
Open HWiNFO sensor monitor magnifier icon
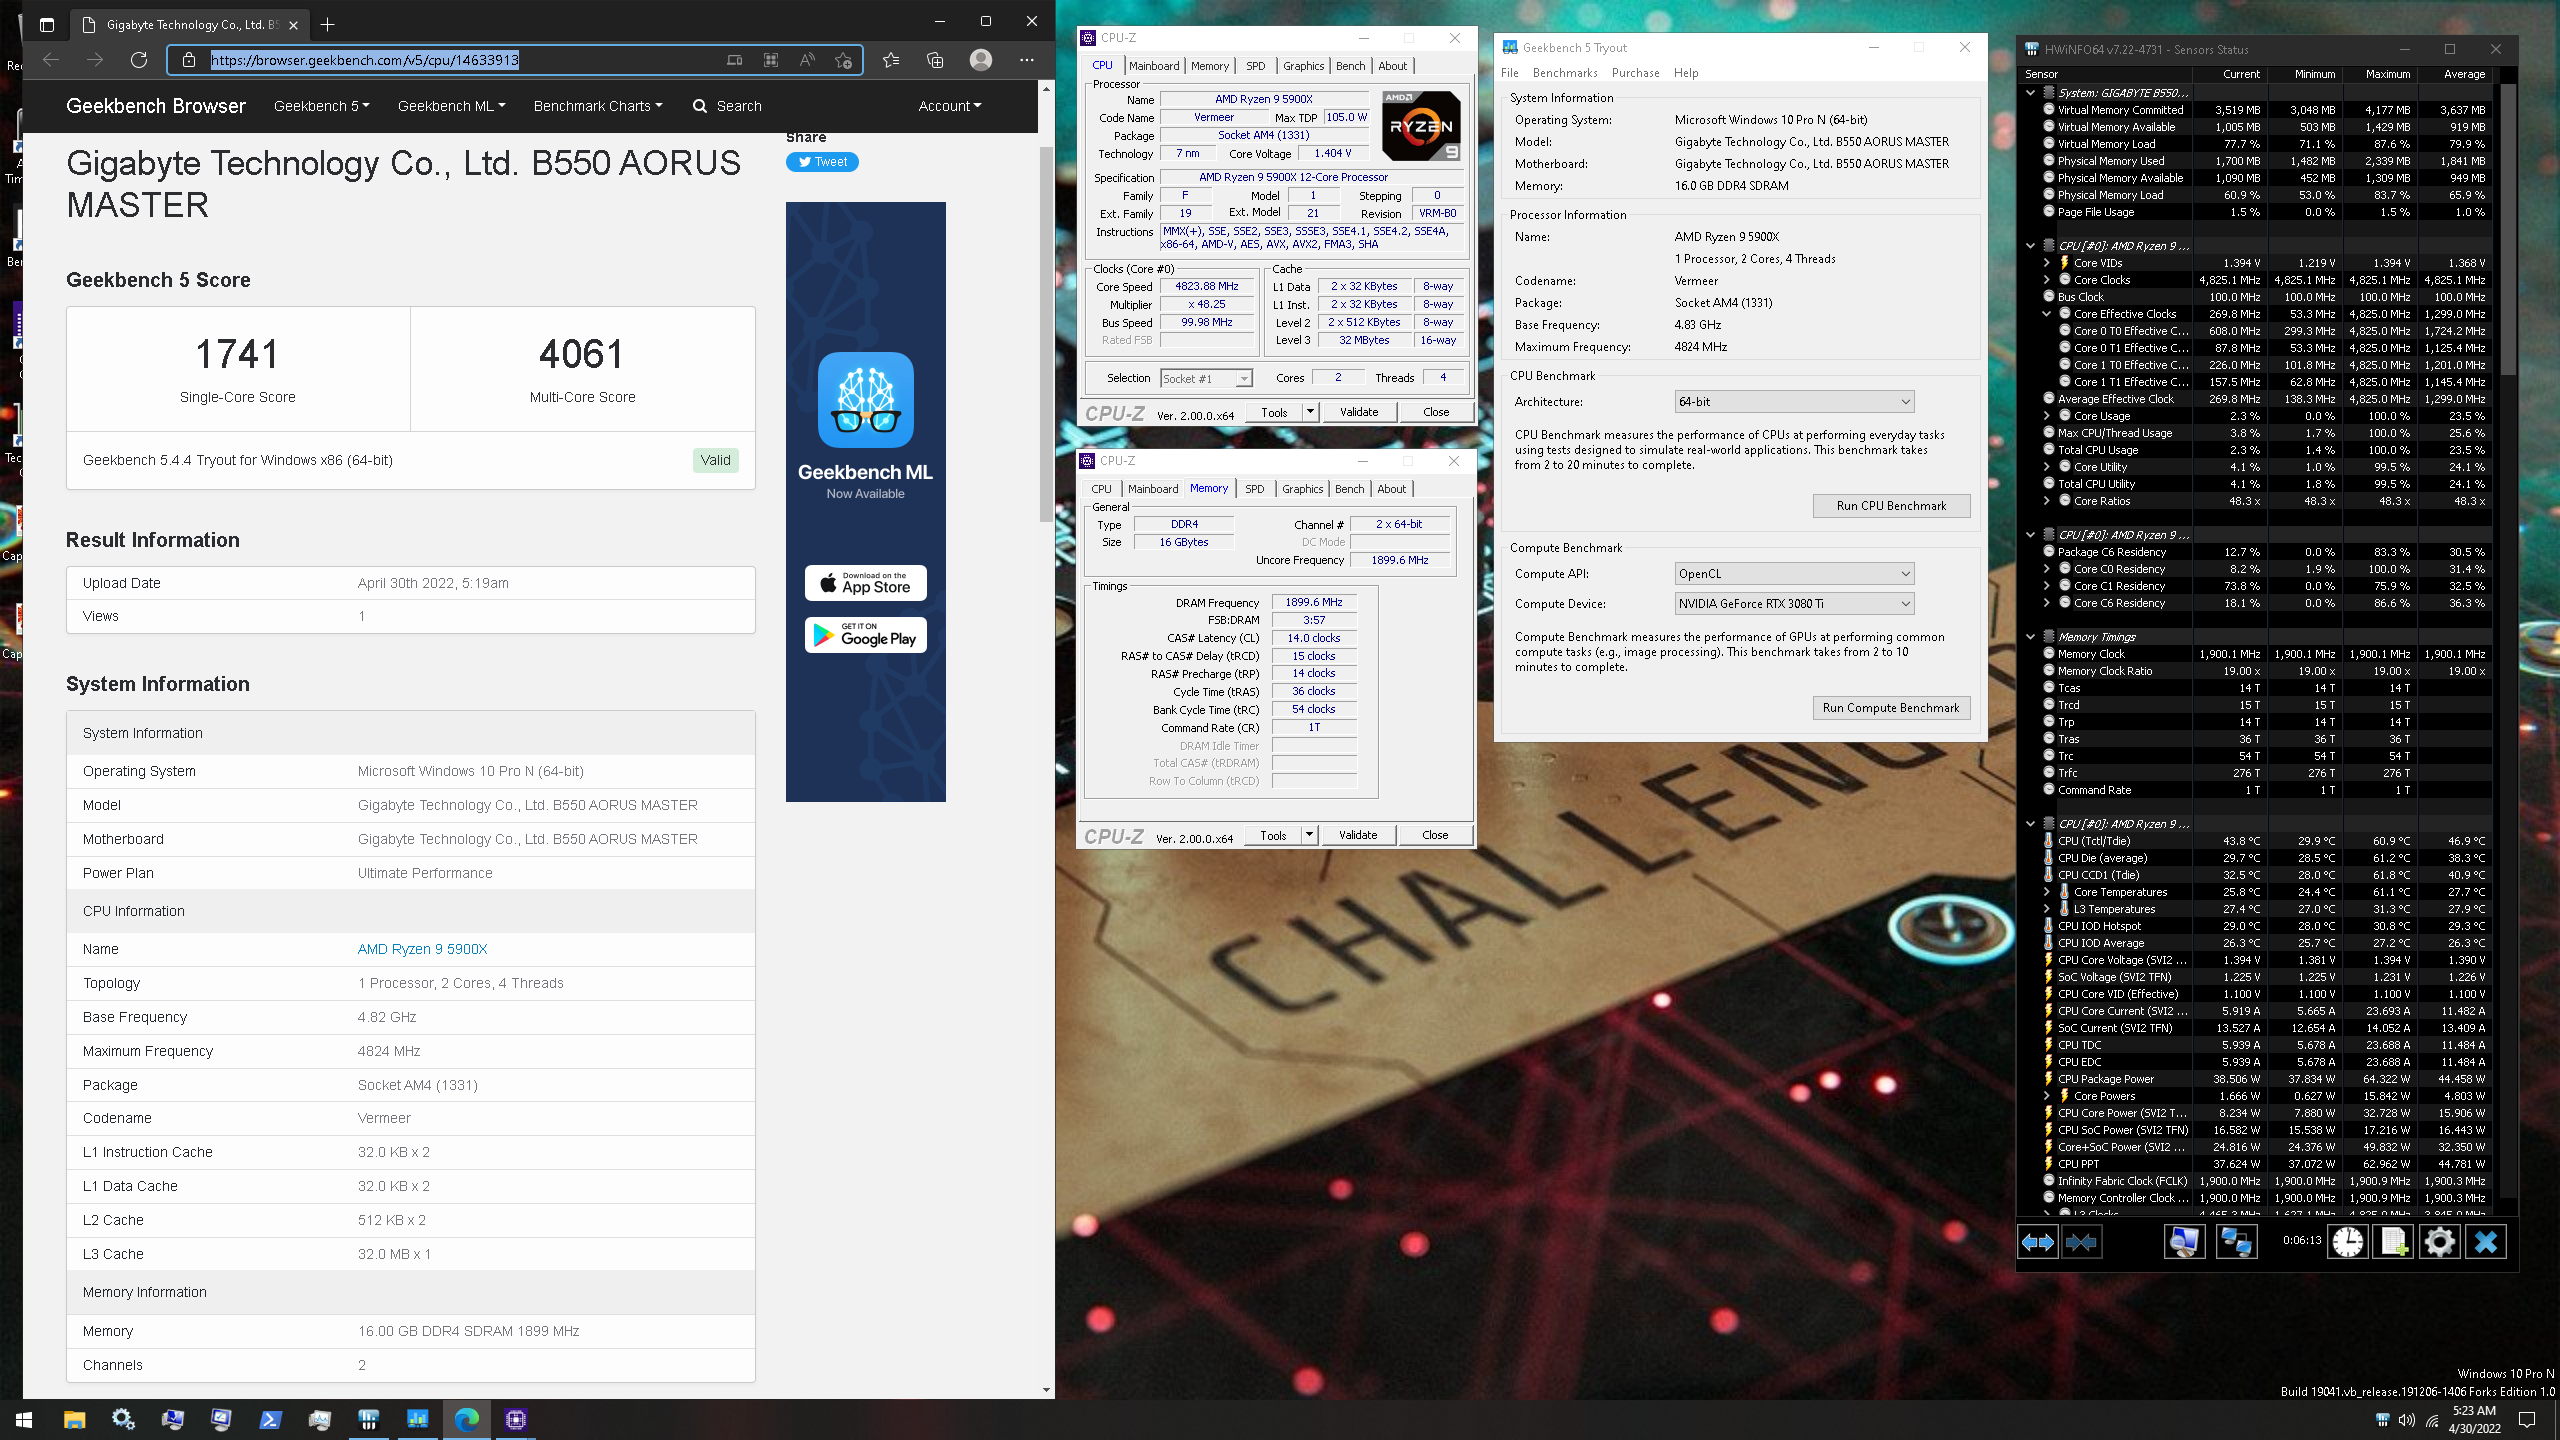pyautogui.click(x=2184, y=1242)
